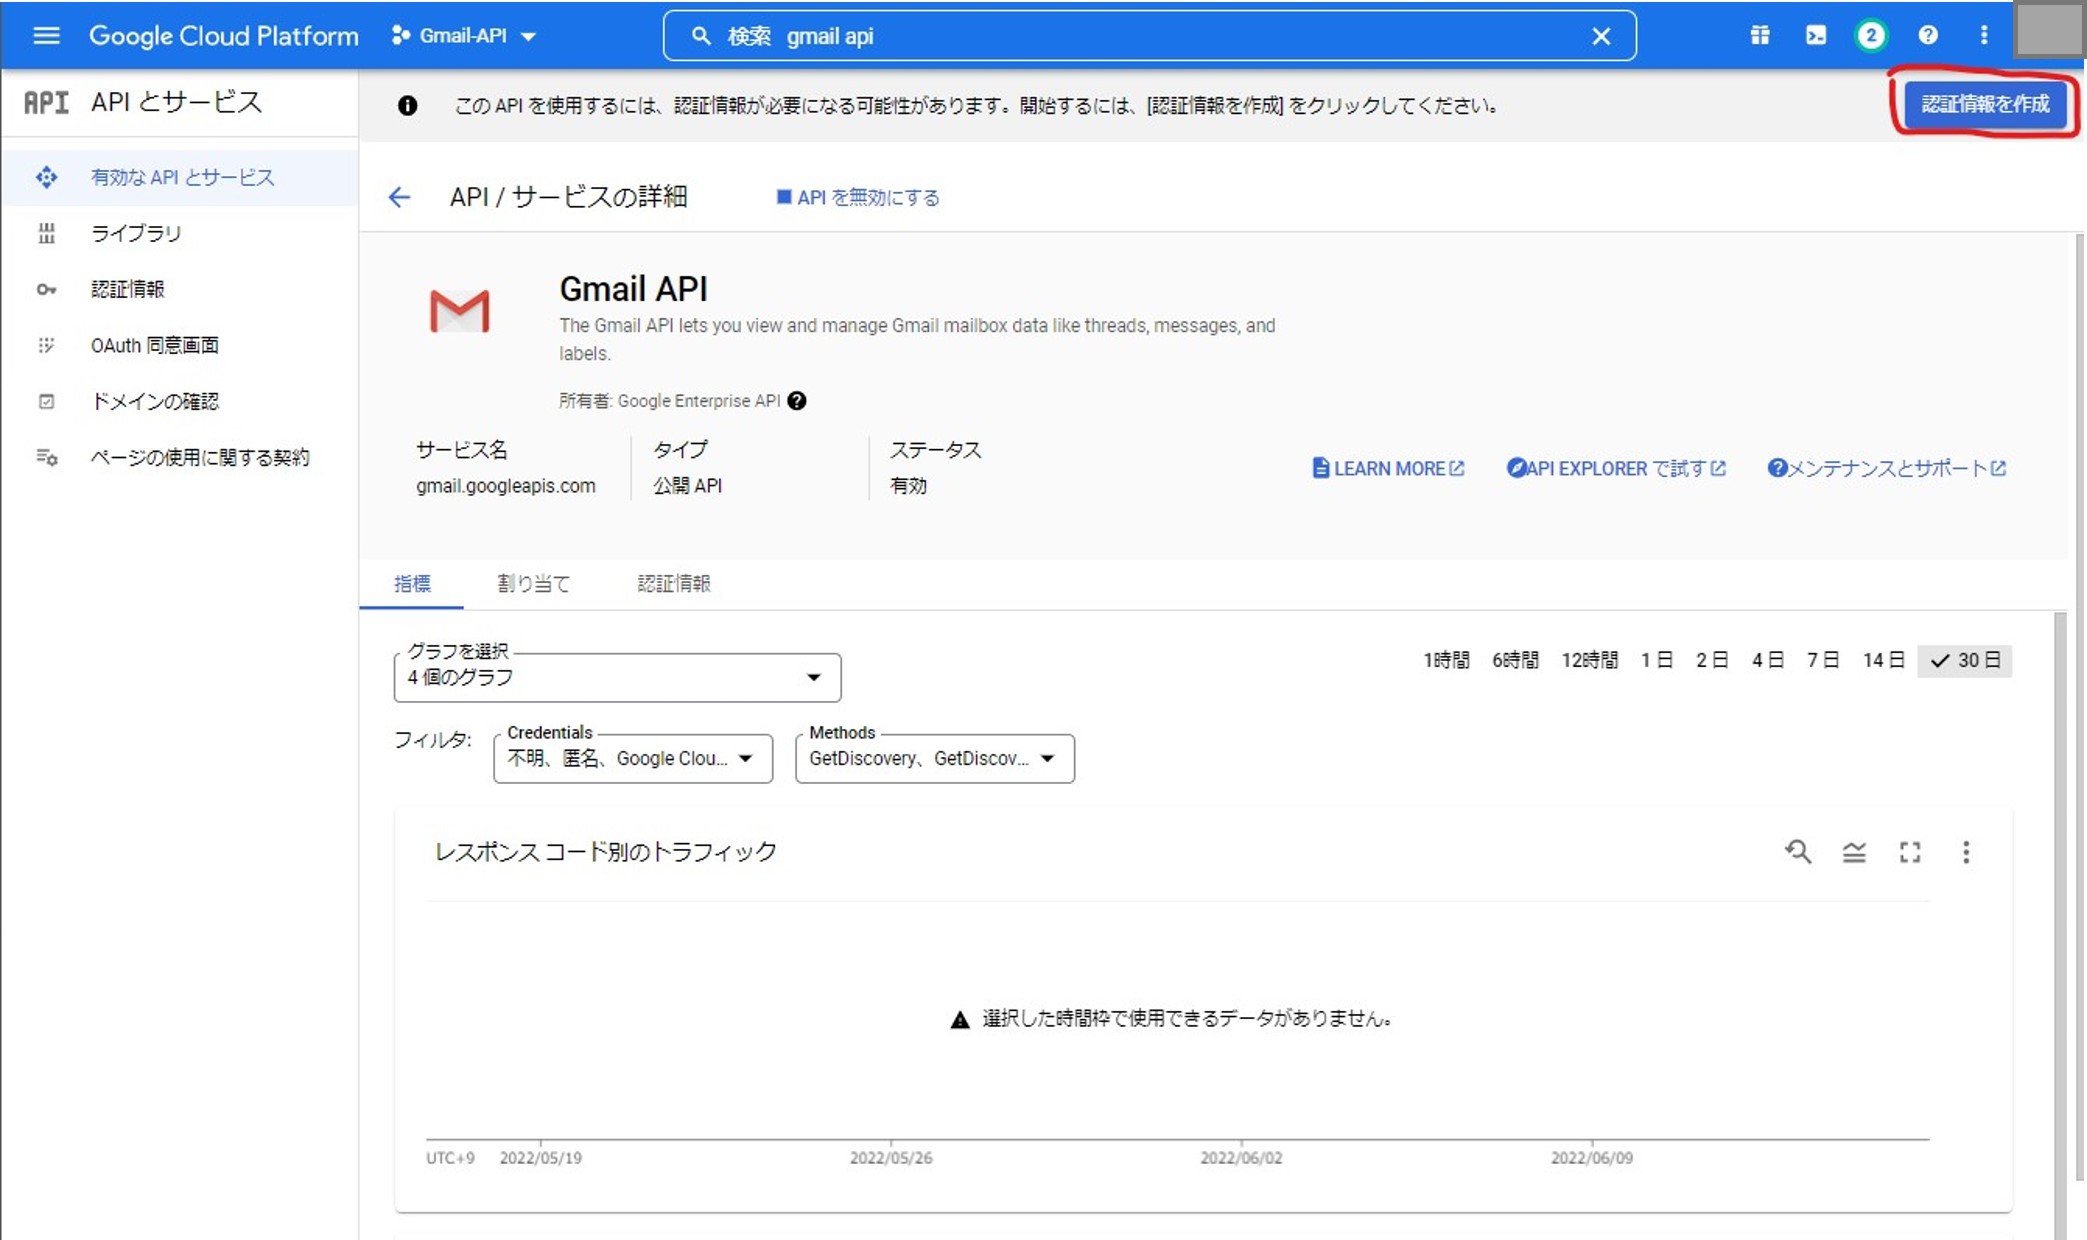Click the OAuth consent screen icon
The image size is (2087, 1240).
click(x=46, y=345)
